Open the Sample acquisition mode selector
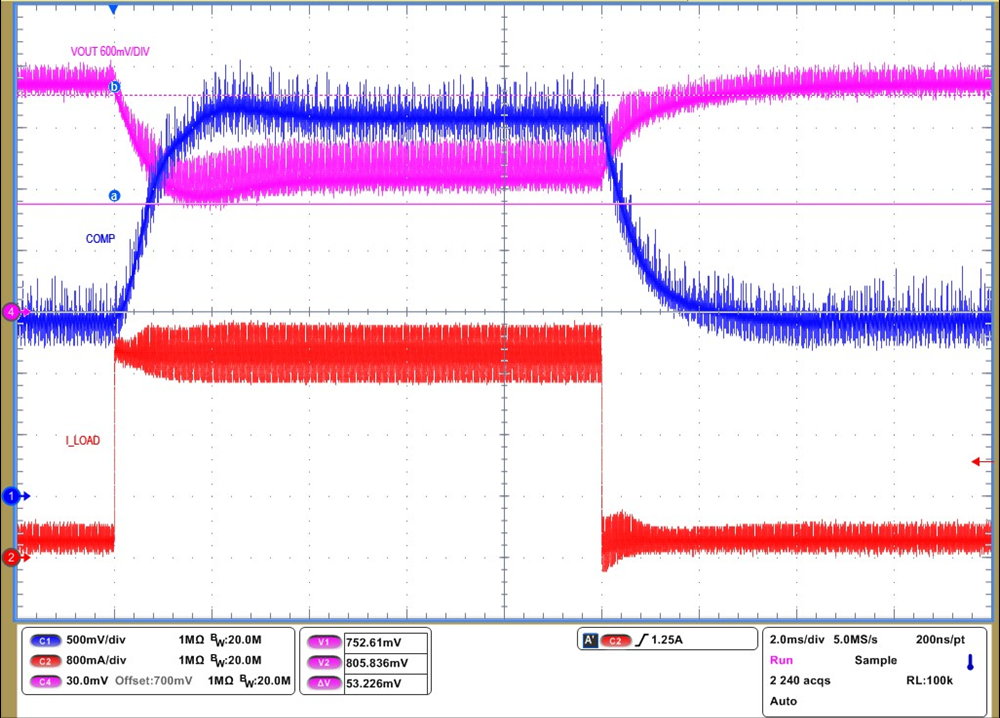The image size is (1000, 718). 875,660
